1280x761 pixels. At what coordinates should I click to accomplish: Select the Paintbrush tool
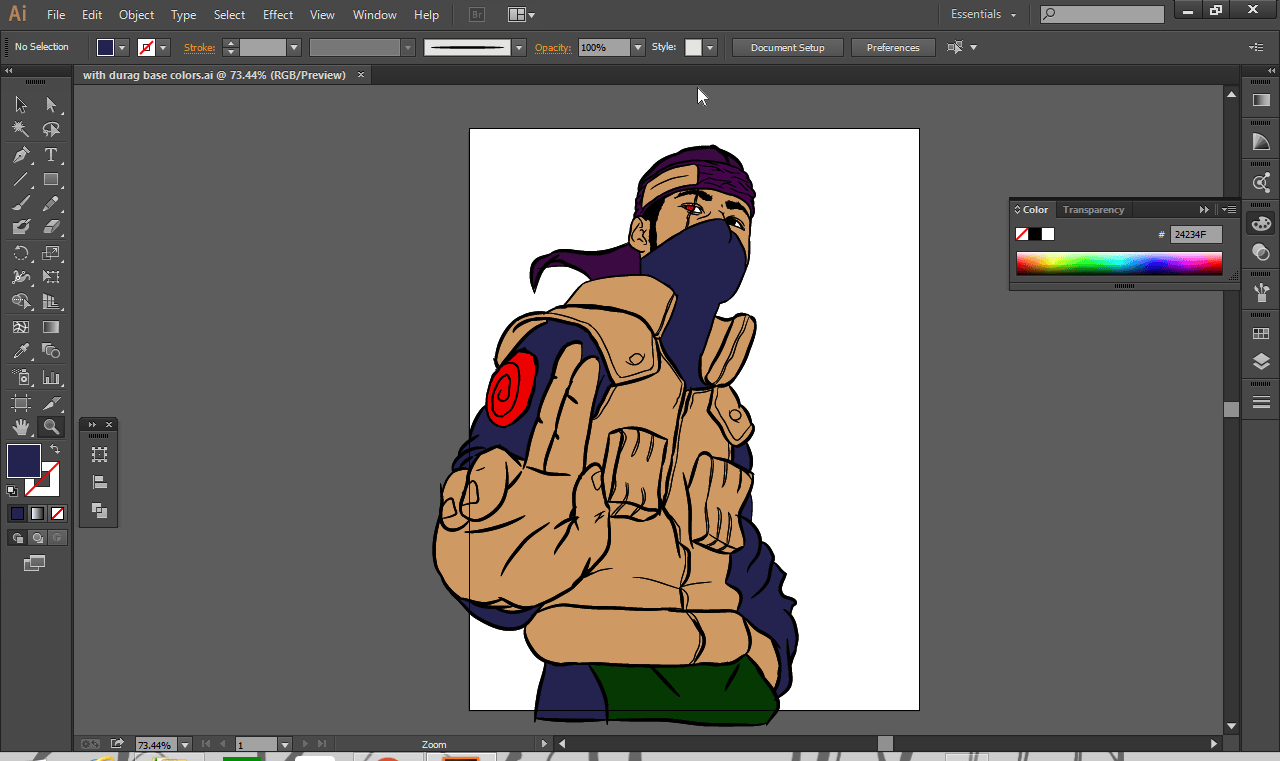(20, 204)
